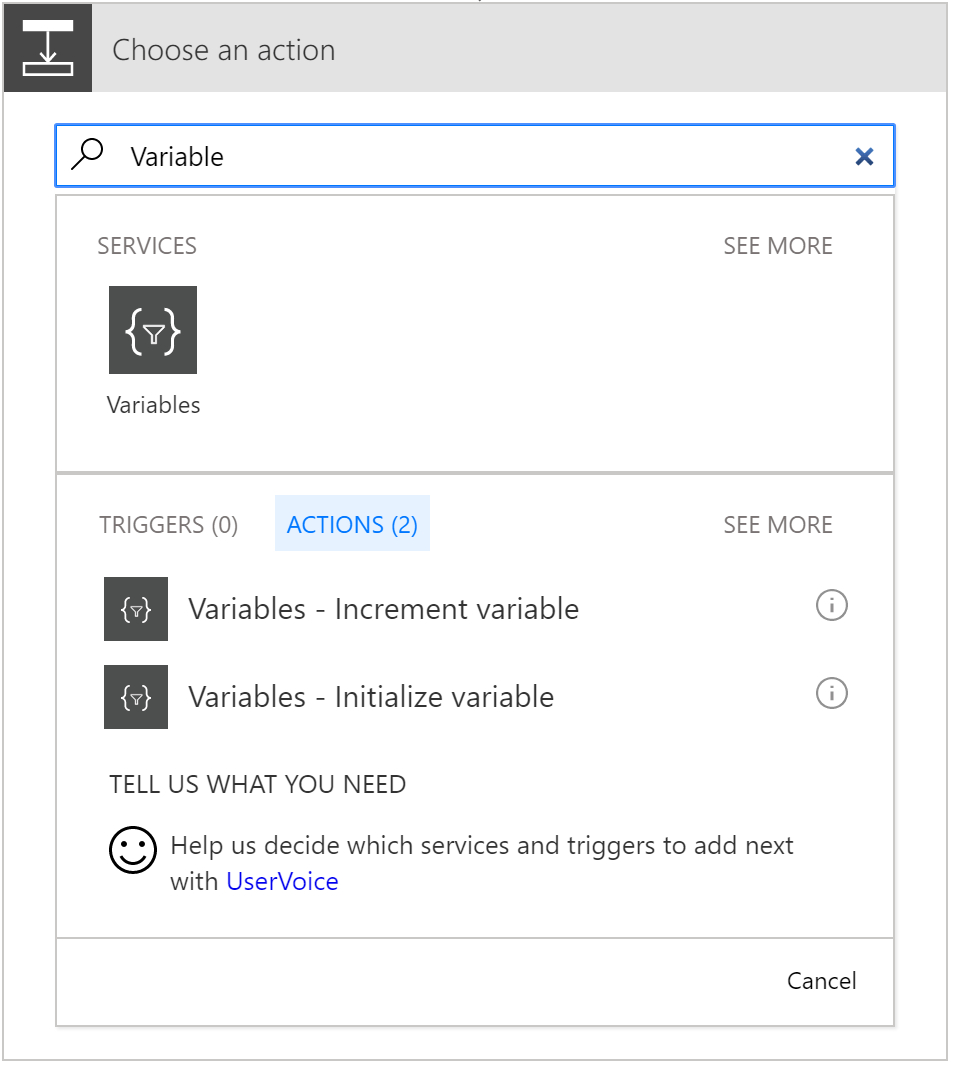Click the flow step icon in the header
Viewport: 955px width, 1068px height.
(x=47, y=47)
